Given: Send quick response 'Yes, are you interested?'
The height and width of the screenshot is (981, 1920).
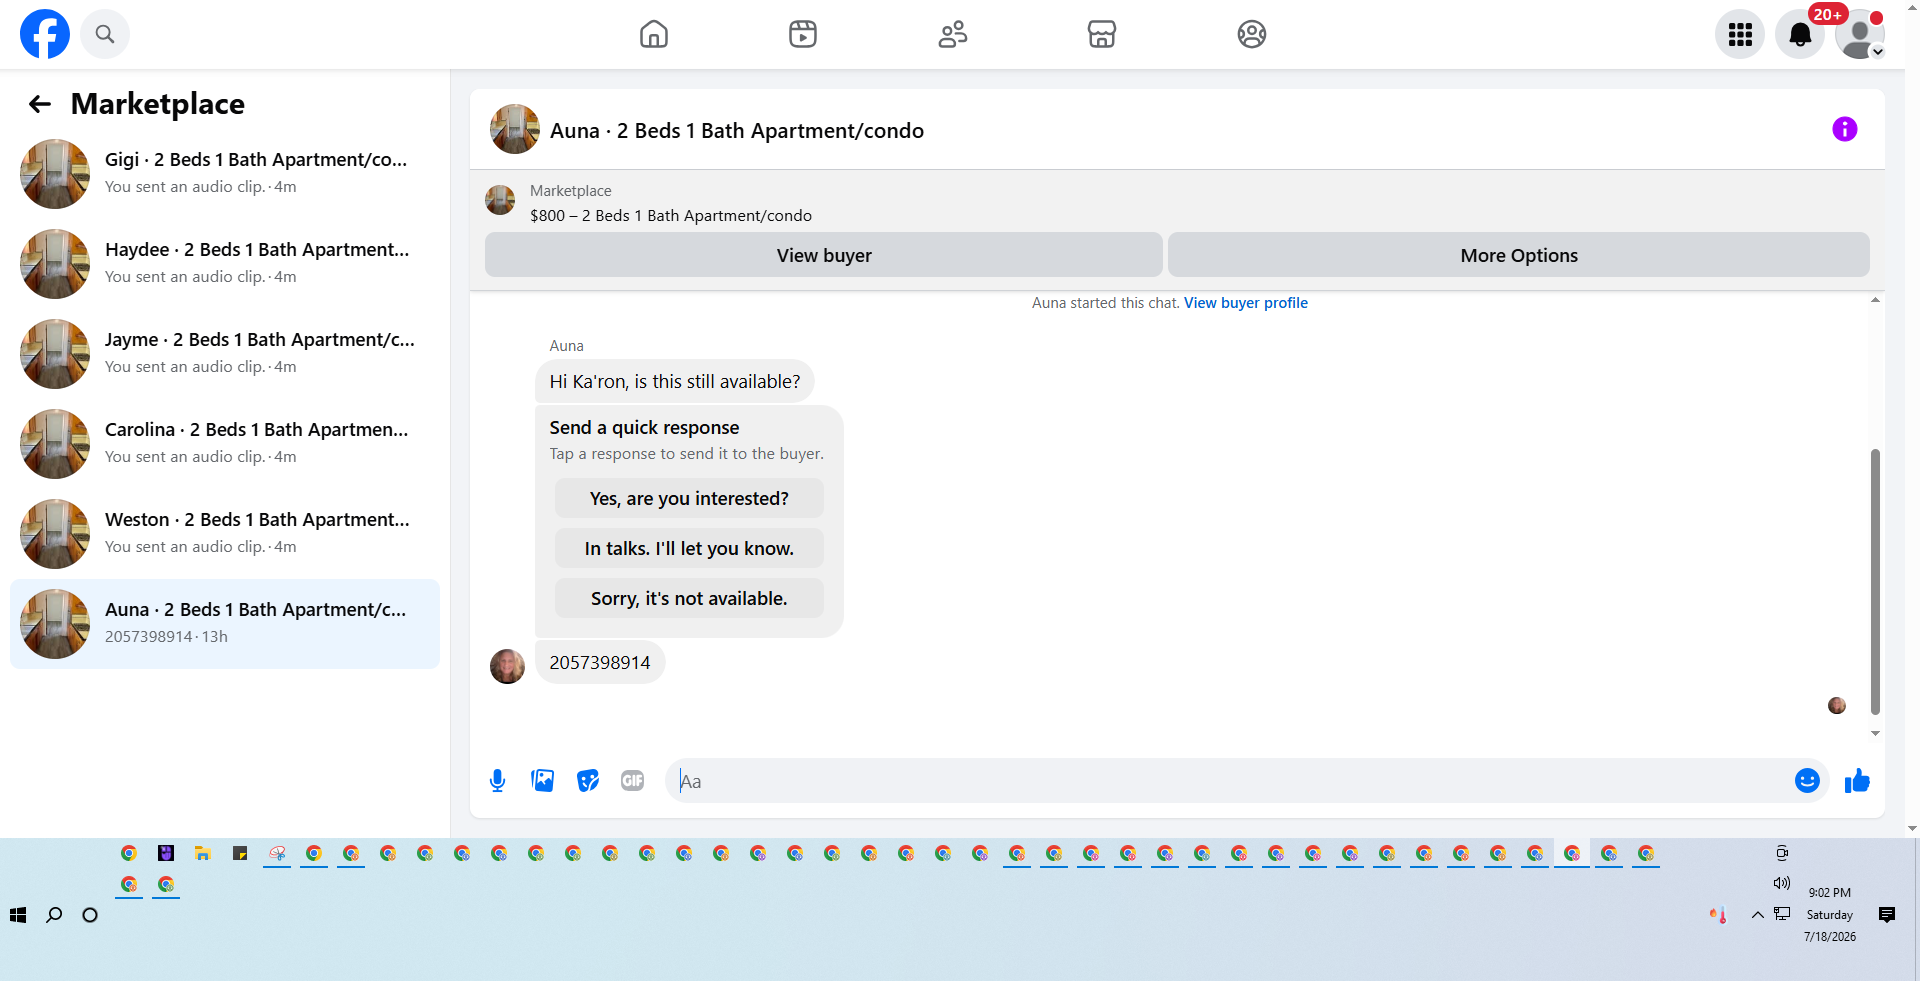Looking at the screenshot, I should point(689,498).
